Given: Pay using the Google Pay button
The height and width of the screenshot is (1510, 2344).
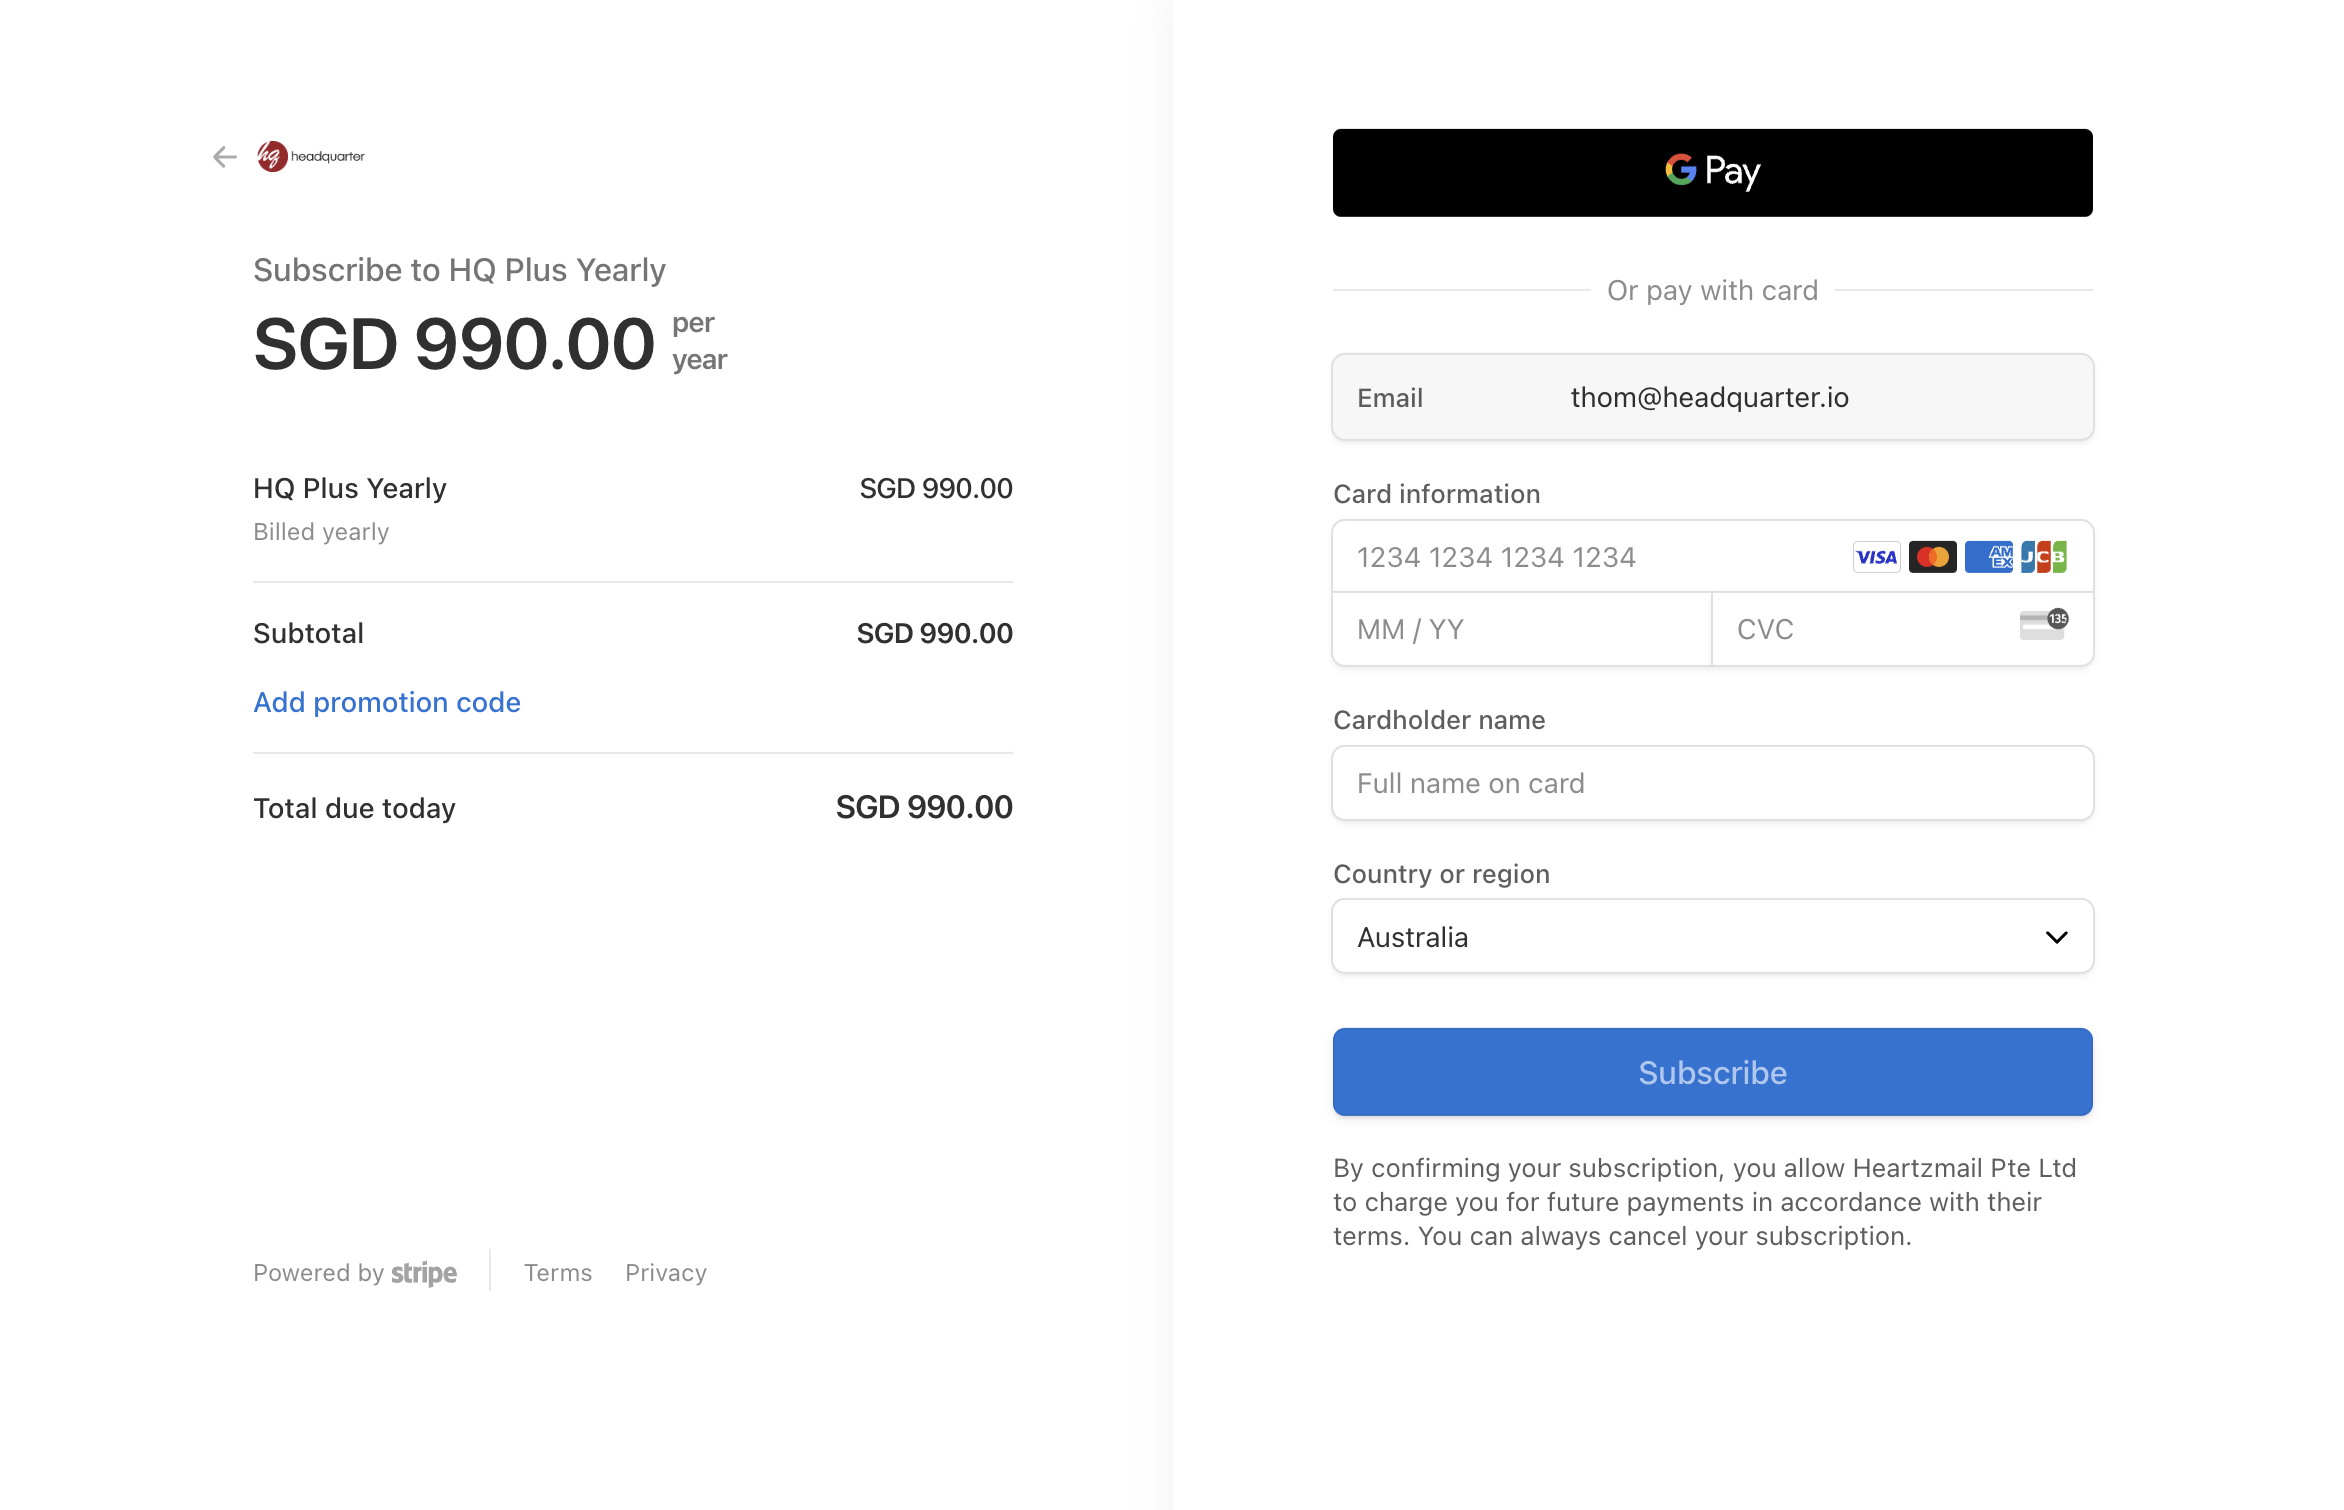Looking at the screenshot, I should tap(1712, 172).
